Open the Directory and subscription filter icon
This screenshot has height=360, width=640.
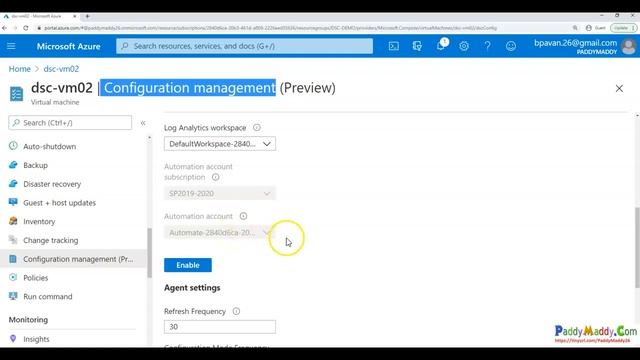(x=417, y=46)
